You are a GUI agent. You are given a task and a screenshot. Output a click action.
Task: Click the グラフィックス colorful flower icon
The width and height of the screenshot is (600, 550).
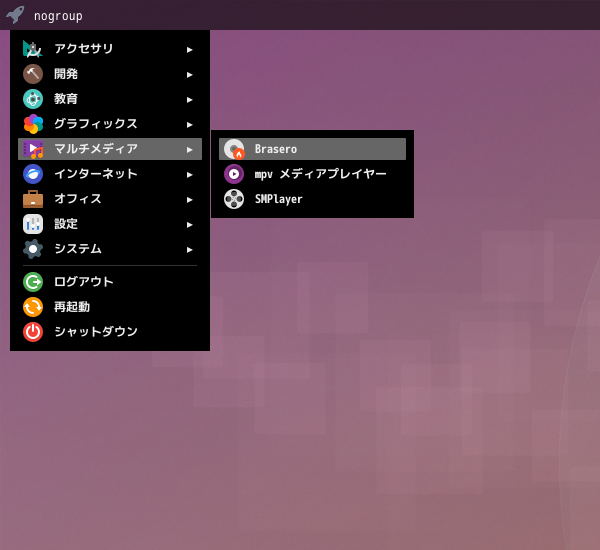click(x=33, y=124)
